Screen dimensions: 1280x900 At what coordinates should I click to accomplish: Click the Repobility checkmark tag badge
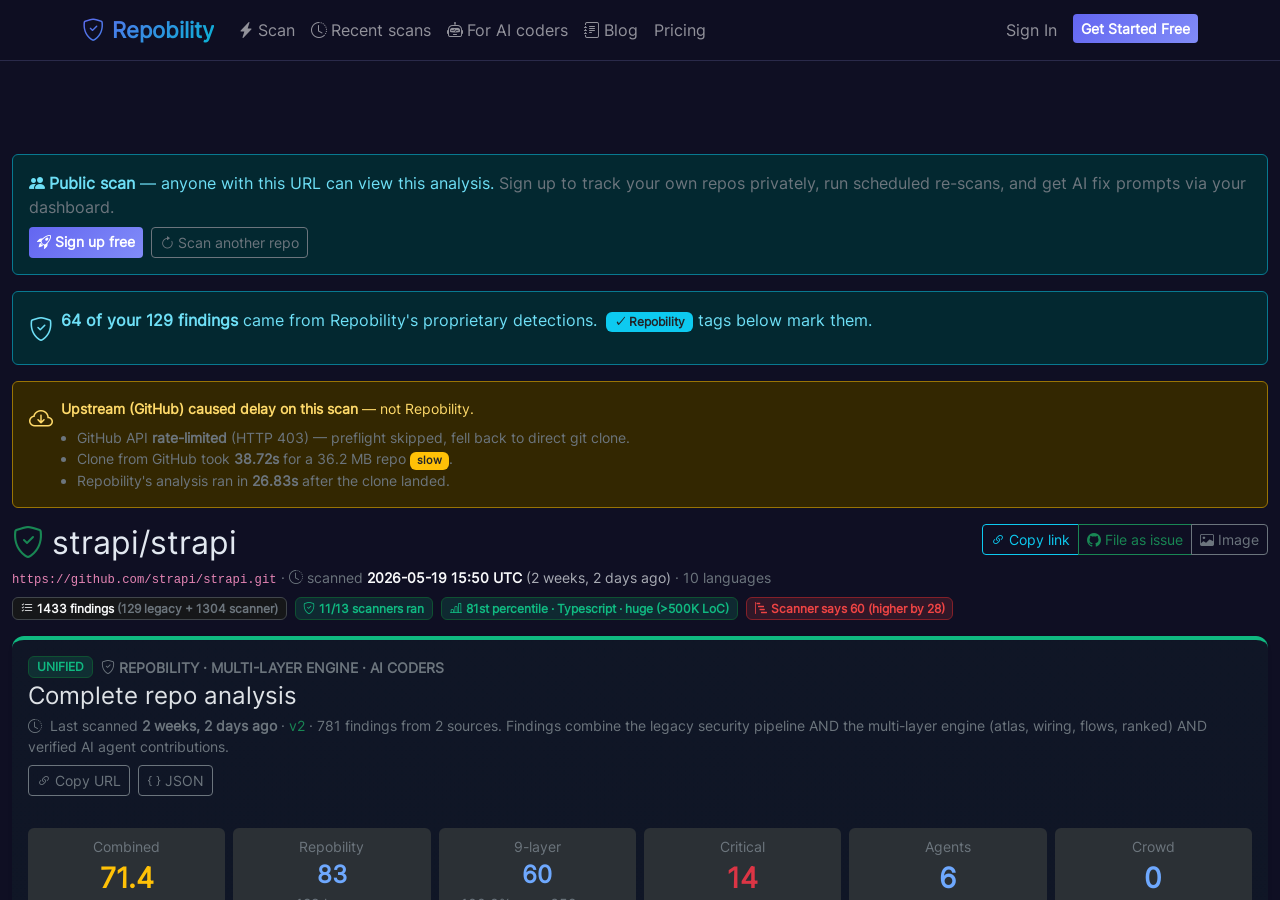click(x=649, y=322)
